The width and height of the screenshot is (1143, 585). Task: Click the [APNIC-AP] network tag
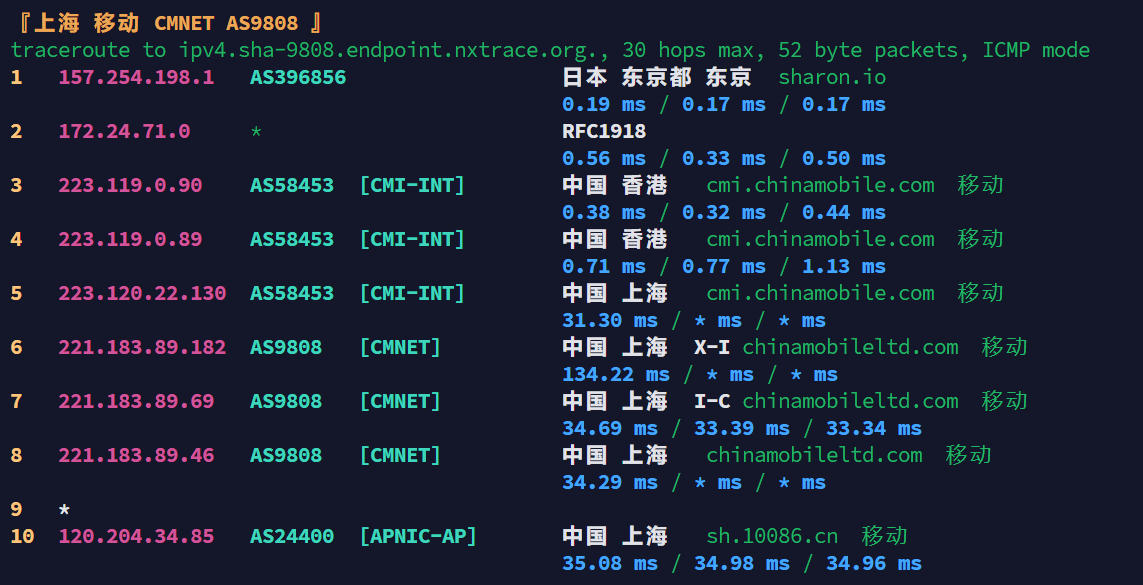pos(418,536)
